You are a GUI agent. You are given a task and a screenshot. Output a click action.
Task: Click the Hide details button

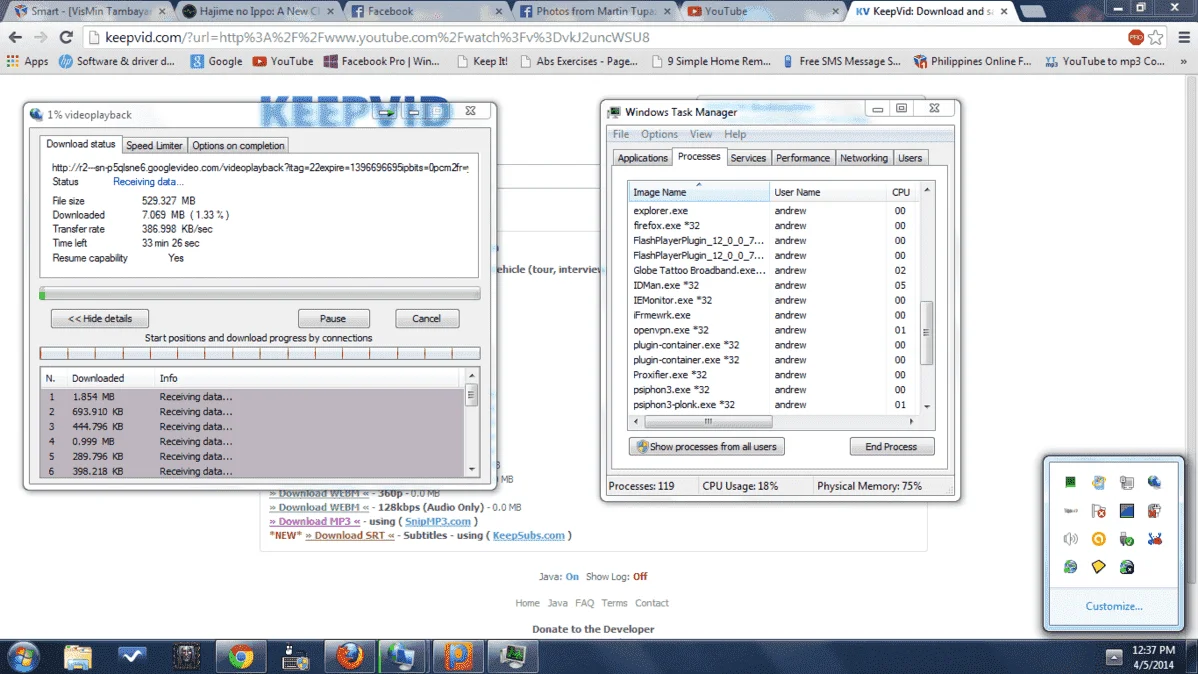point(100,319)
